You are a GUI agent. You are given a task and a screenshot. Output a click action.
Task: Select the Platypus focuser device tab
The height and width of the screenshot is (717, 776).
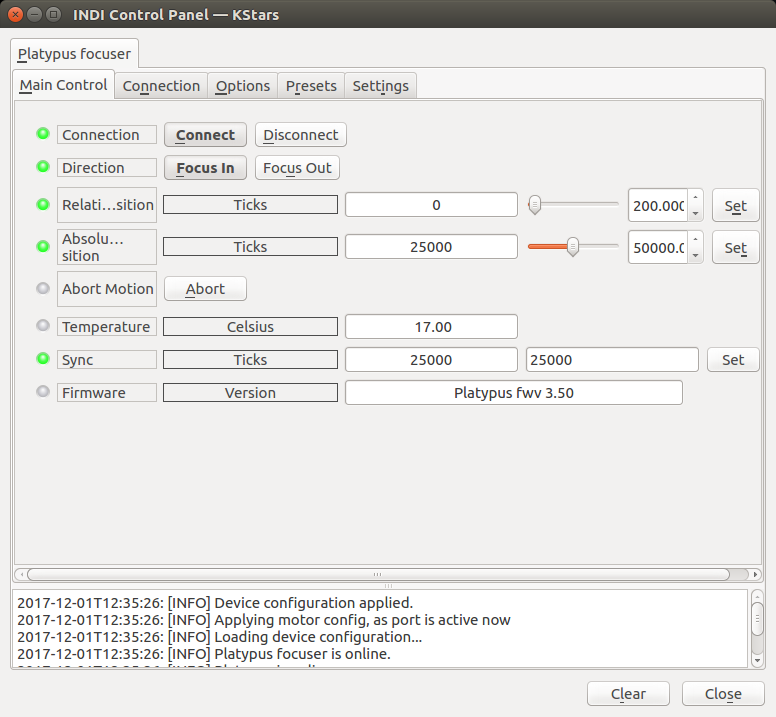74,53
